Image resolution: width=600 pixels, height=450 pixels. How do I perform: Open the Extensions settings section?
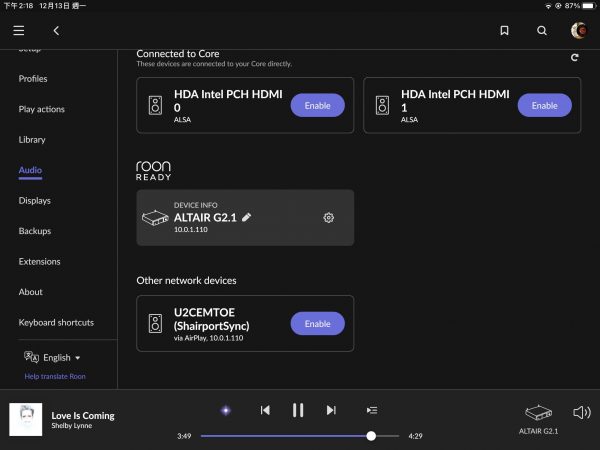(39, 261)
